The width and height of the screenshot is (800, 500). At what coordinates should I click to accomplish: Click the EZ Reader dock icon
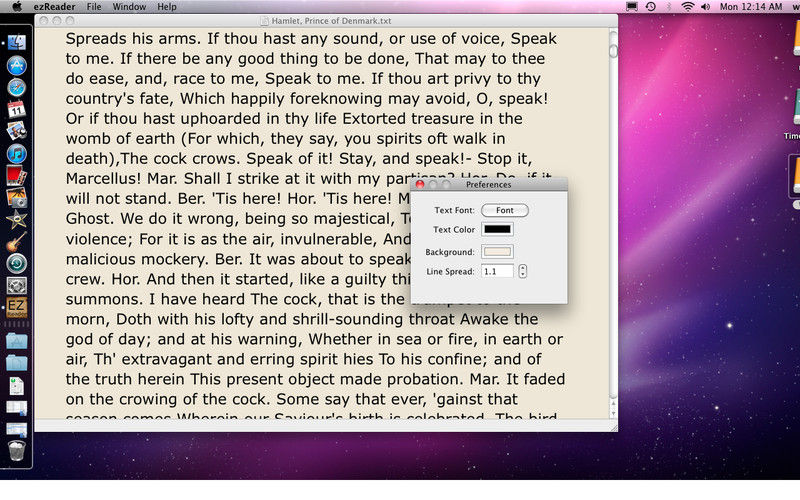coord(16,307)
